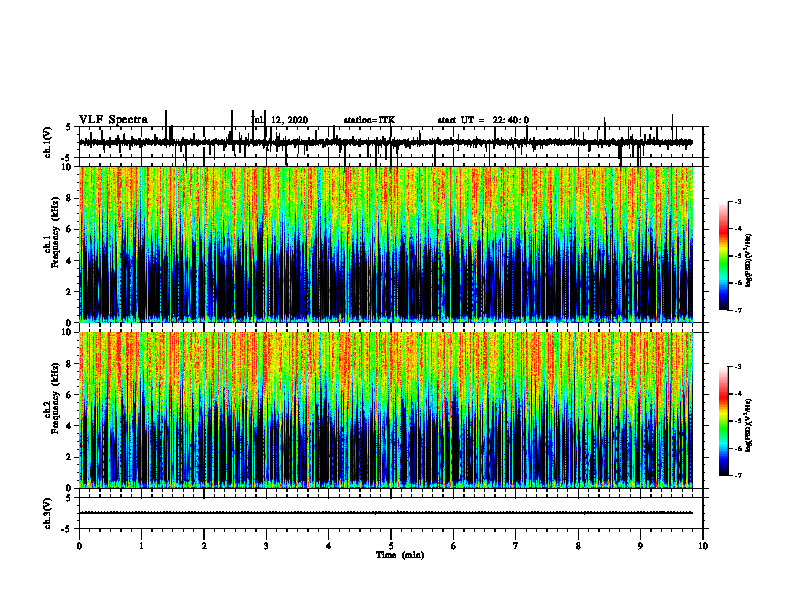792x612 pixels.
Task: Click the "-5" label on ch.1 colorbar
Action: pyautogui.click(x=737, y=256)
